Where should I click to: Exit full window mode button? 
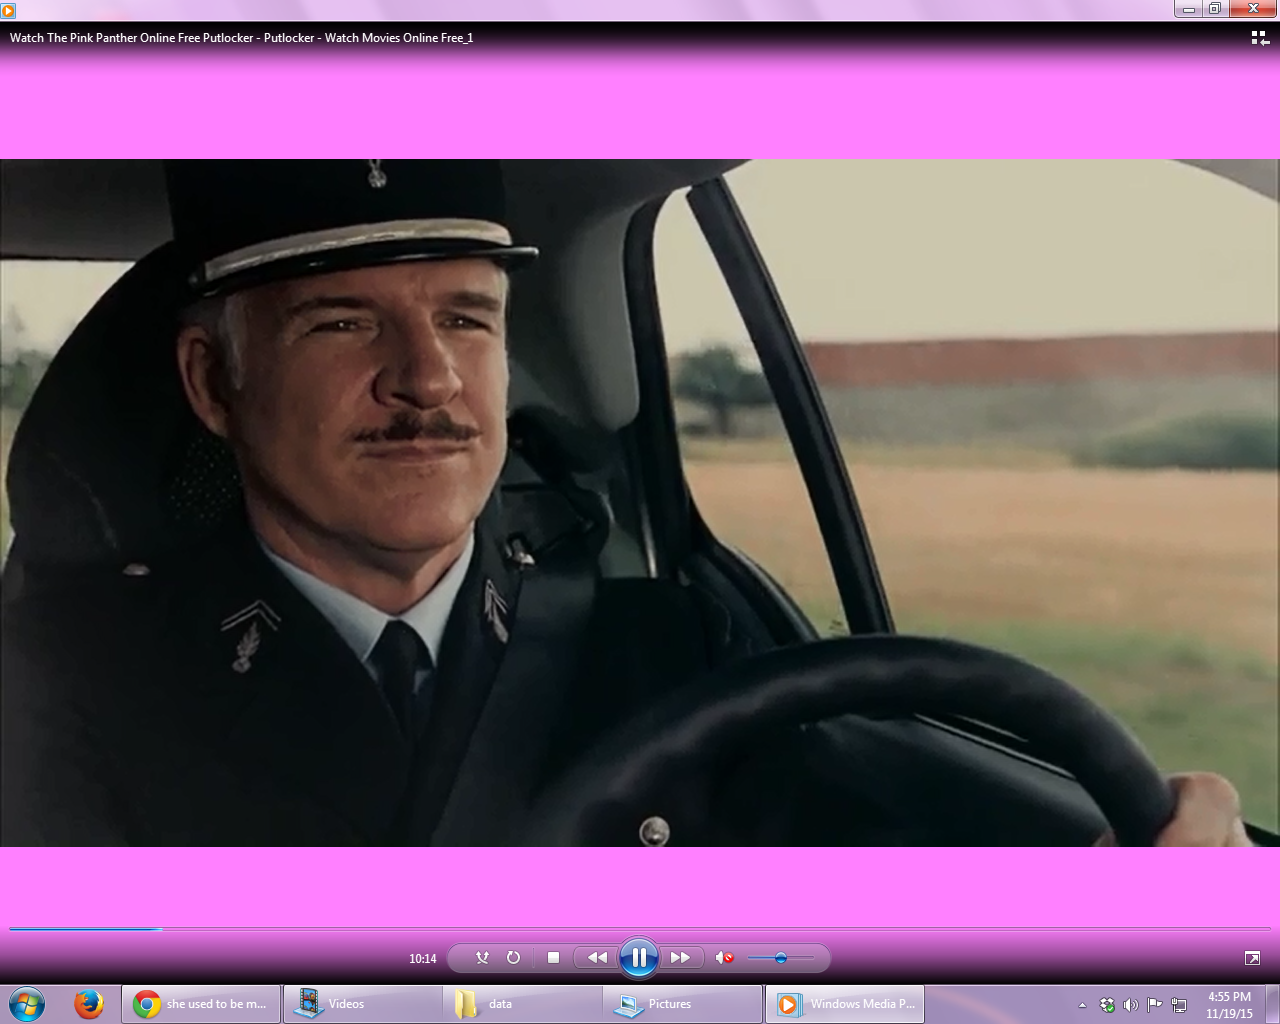1252,958
